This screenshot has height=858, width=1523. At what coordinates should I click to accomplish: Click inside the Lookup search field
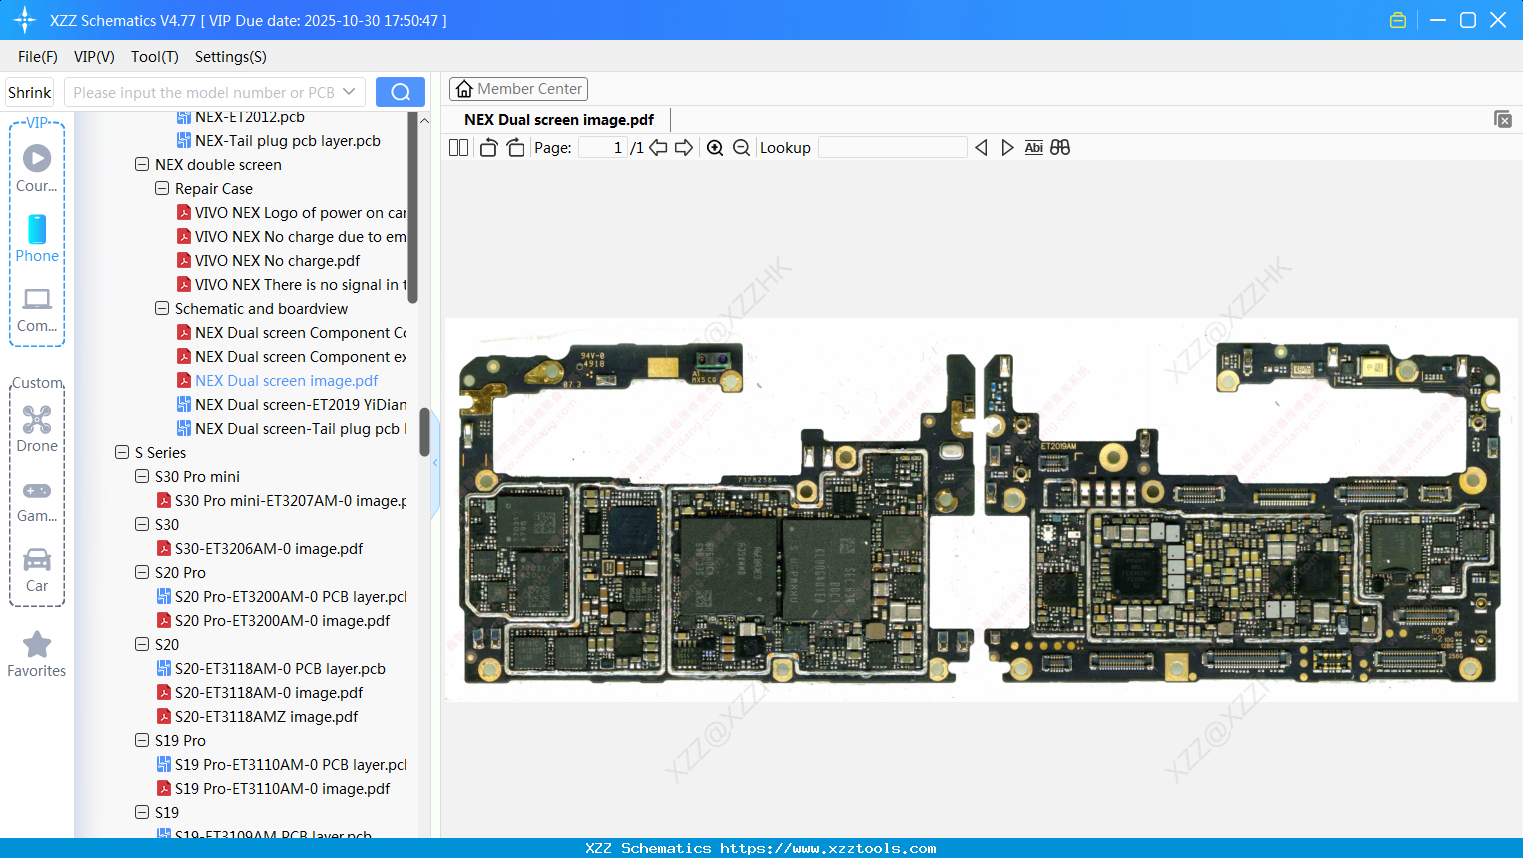point(893,147)
